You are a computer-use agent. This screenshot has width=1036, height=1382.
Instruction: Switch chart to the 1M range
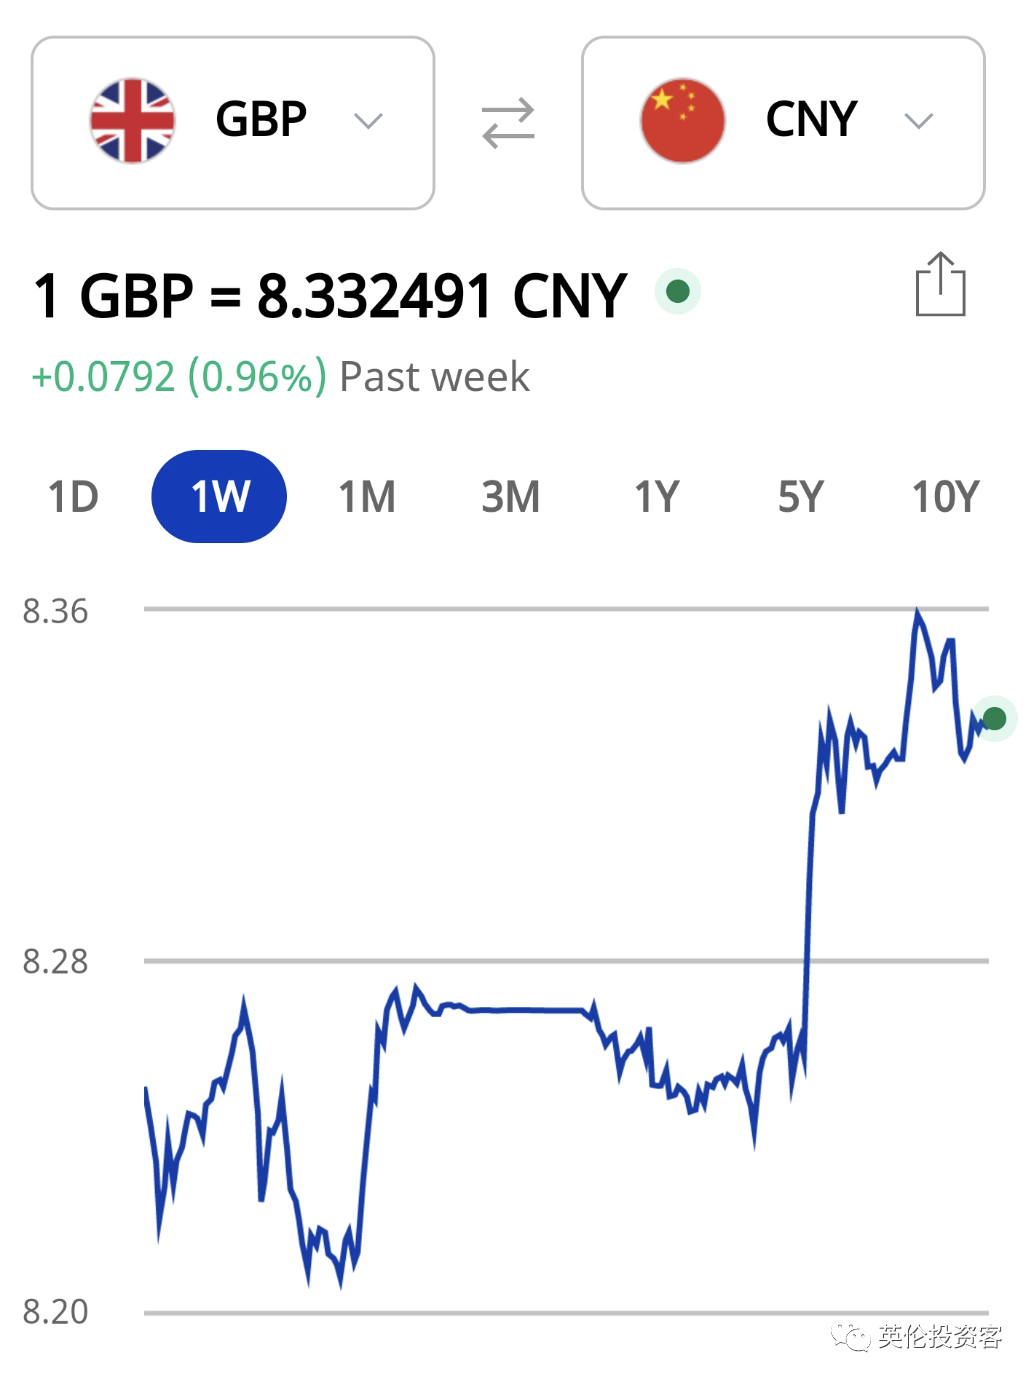[367, 496]
